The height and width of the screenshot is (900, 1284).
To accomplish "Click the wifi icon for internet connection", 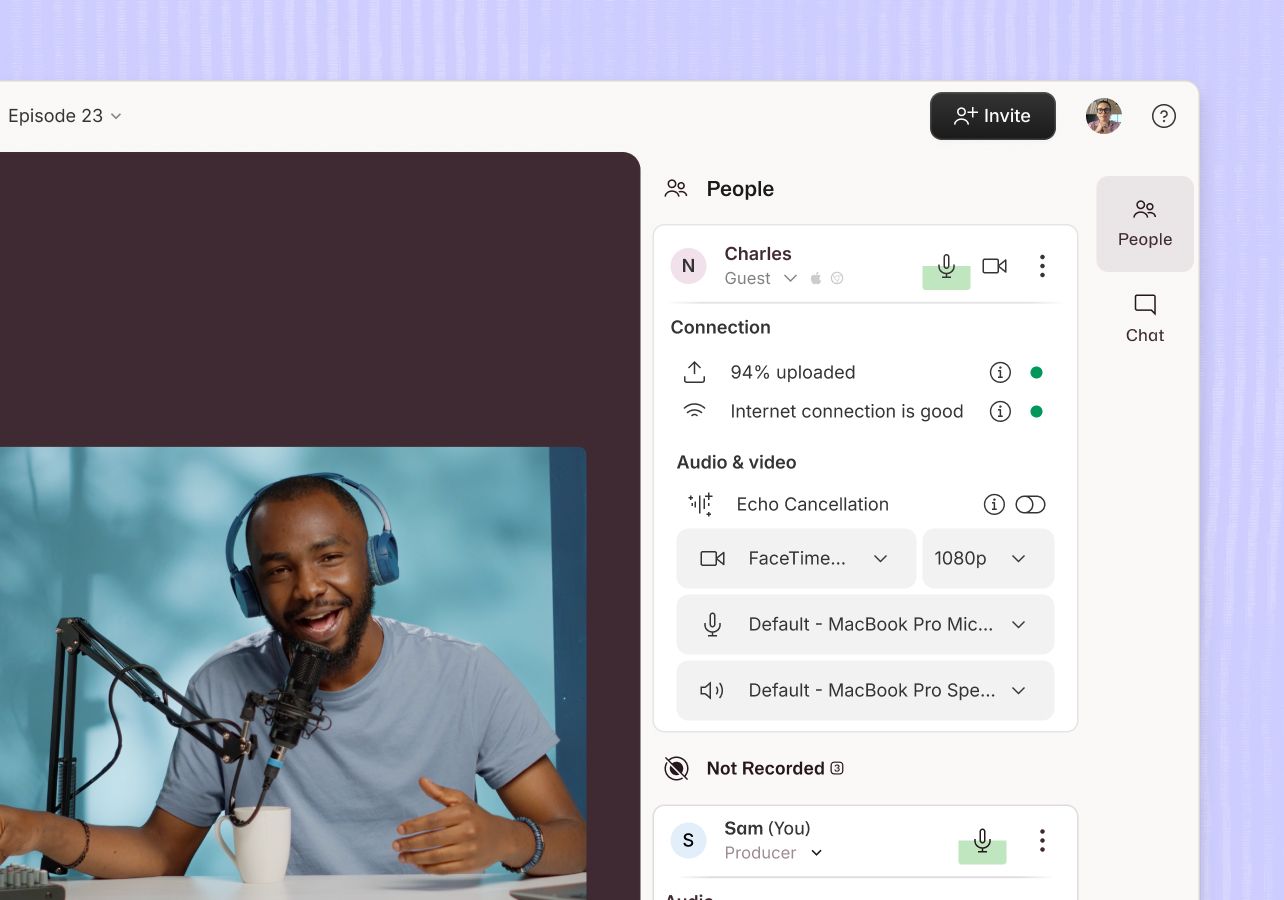I will pos(694,411).
